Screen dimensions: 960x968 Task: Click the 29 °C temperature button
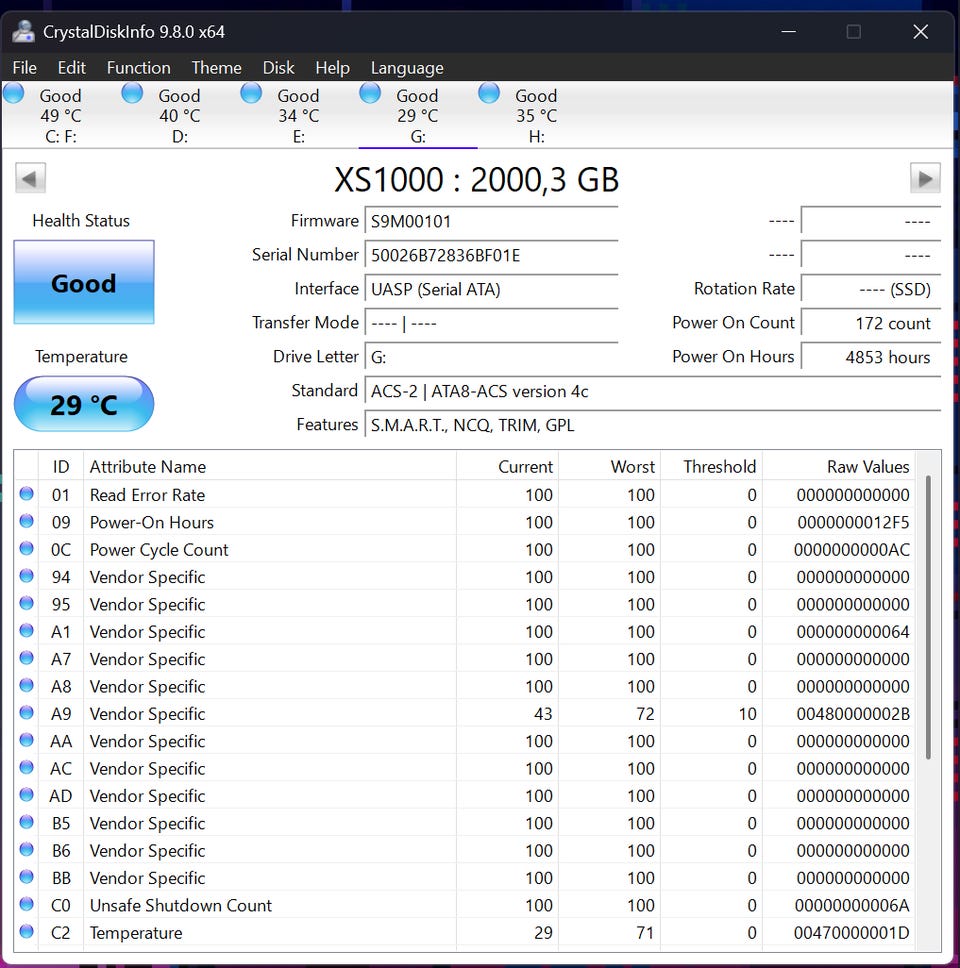coord(84,404)
